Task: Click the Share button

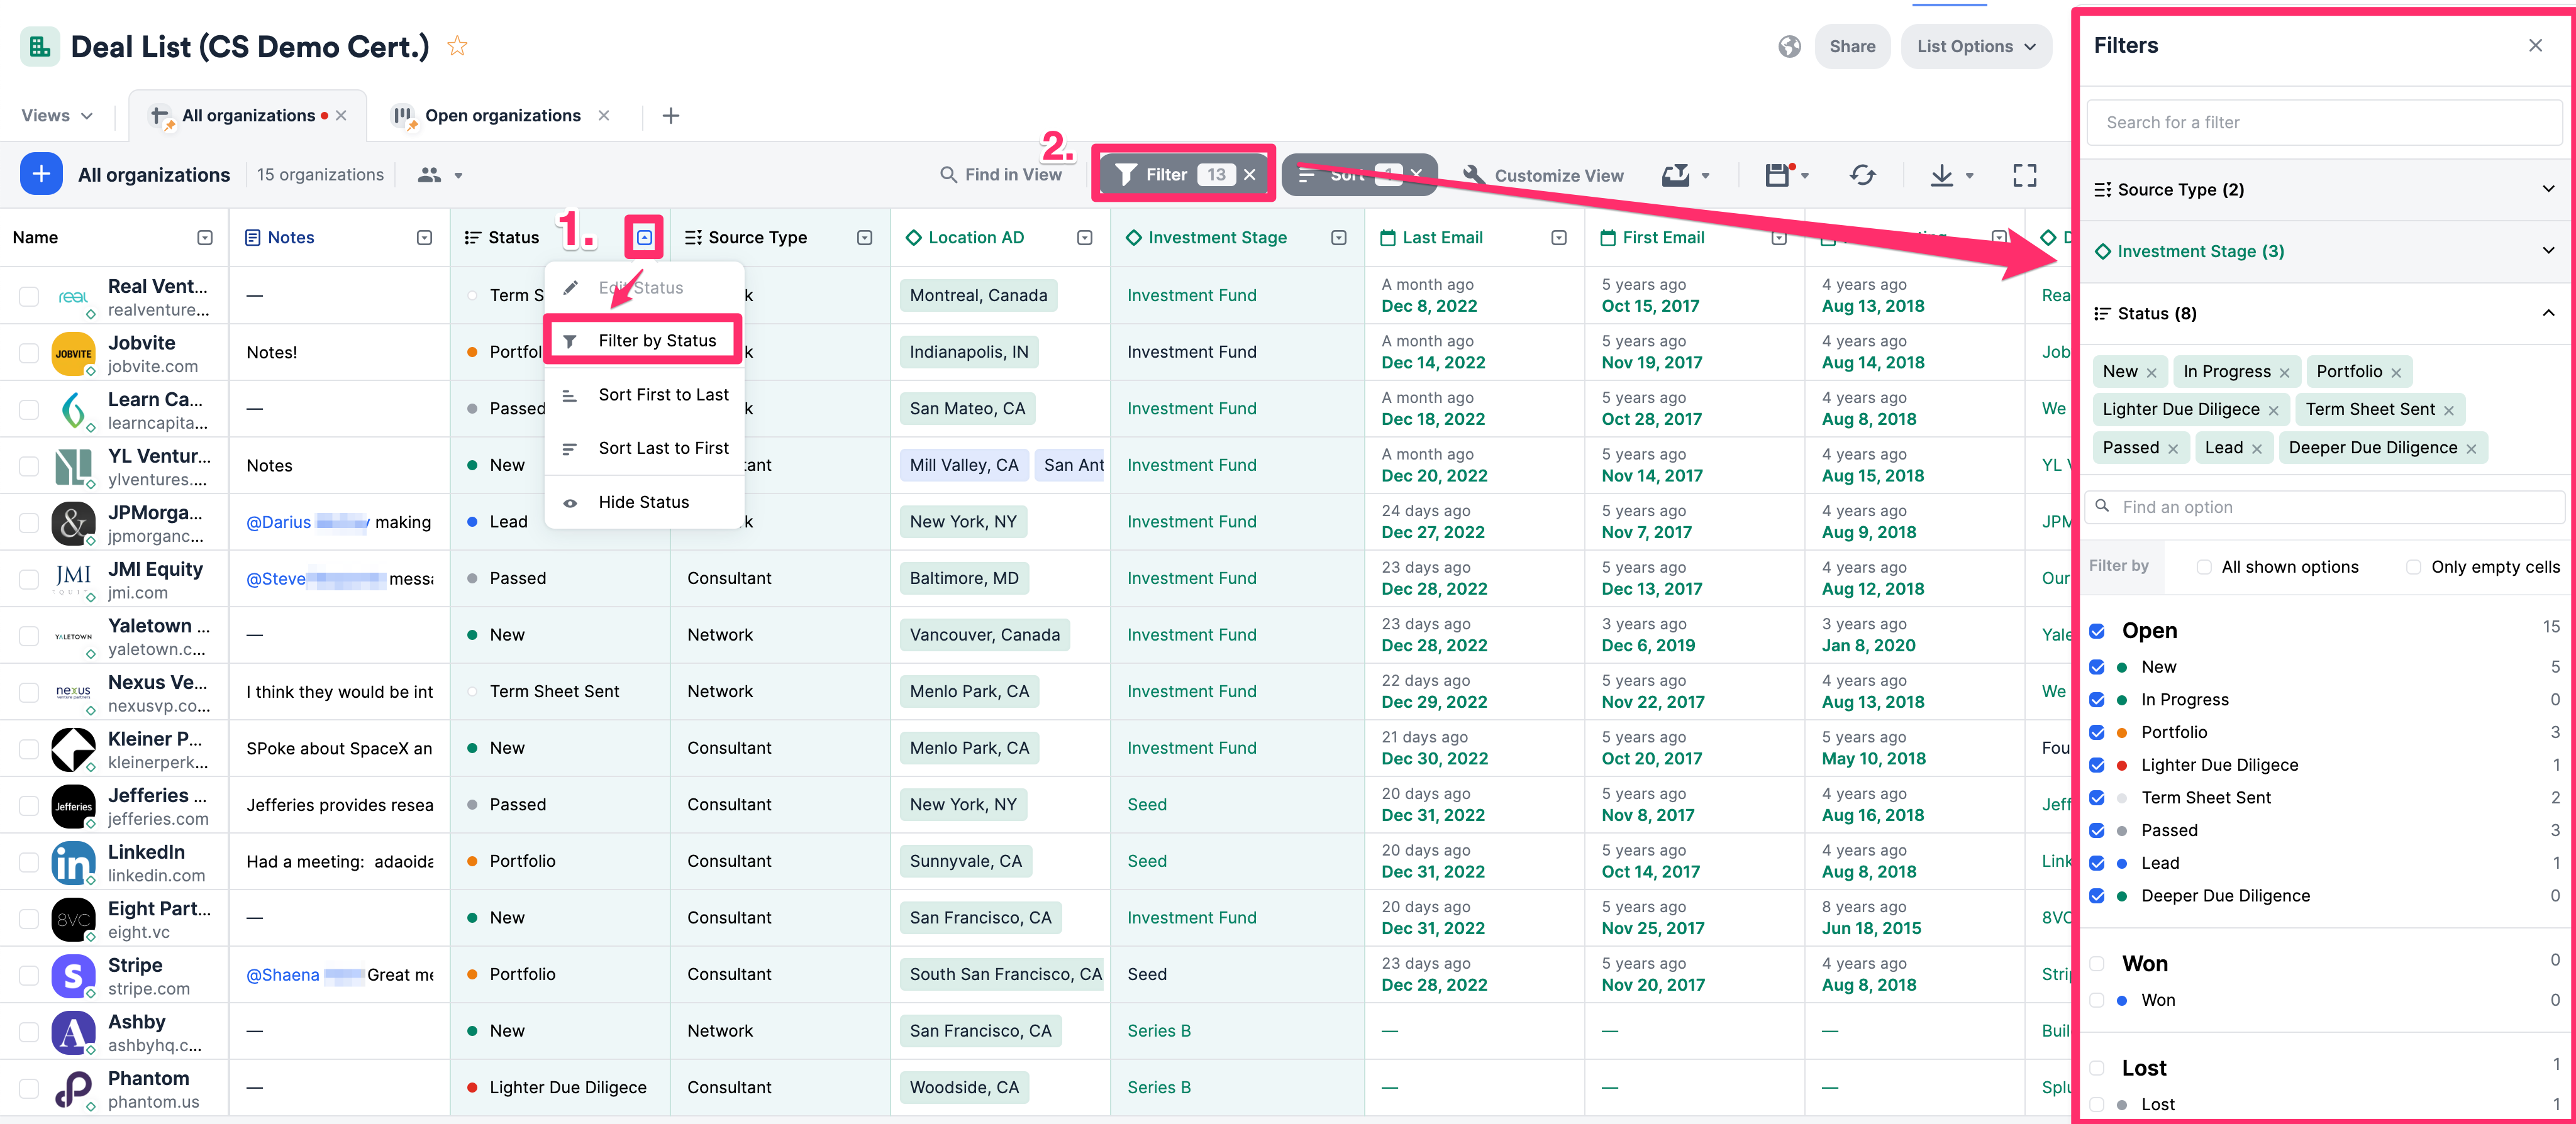Action: click(x=1851, y=46)
